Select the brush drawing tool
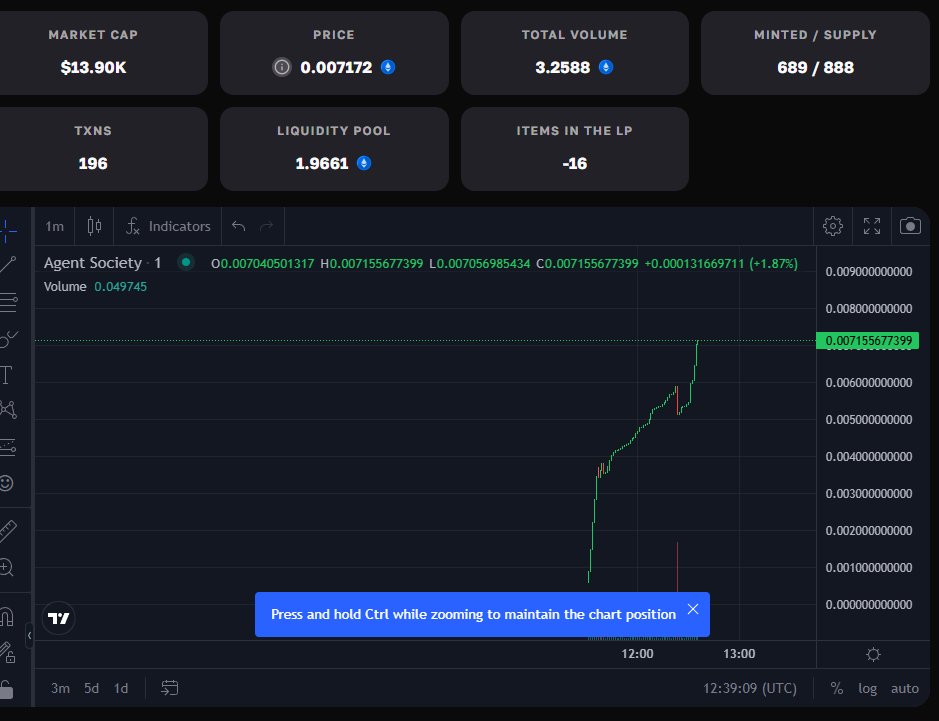This screenshot has width=939, height=721. [7, 339]
